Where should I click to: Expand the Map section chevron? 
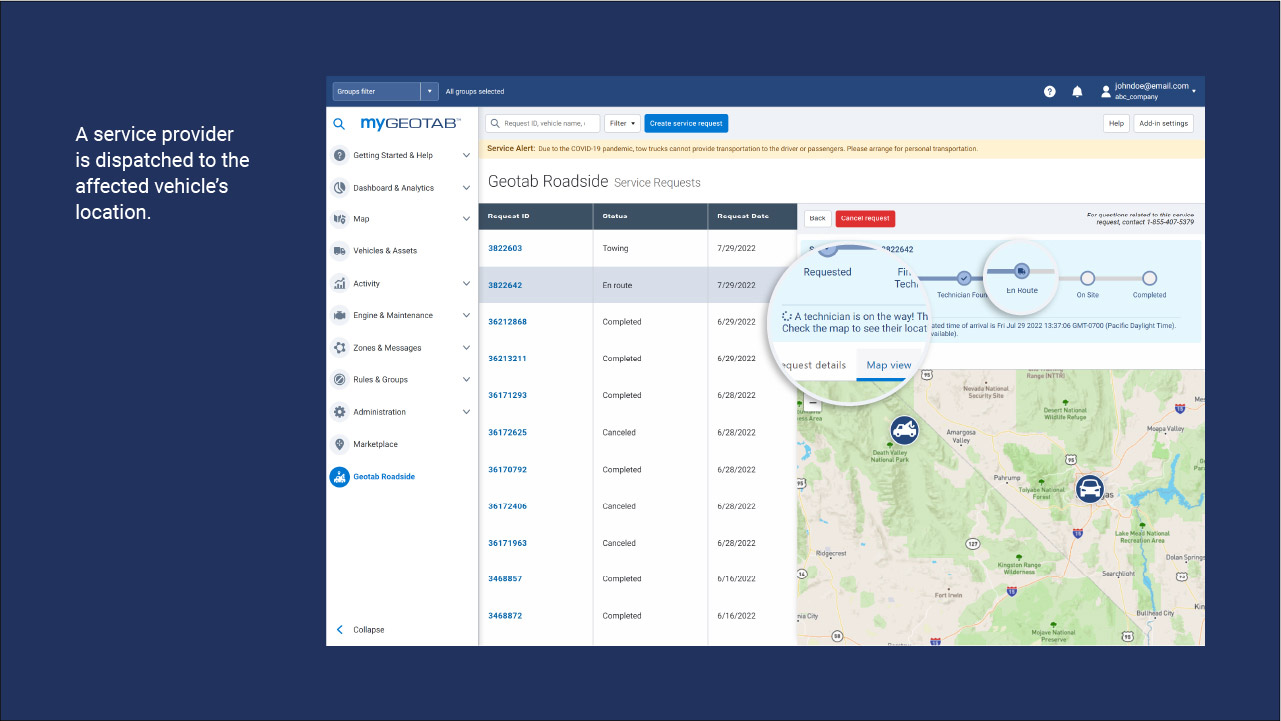click(466, 219)
